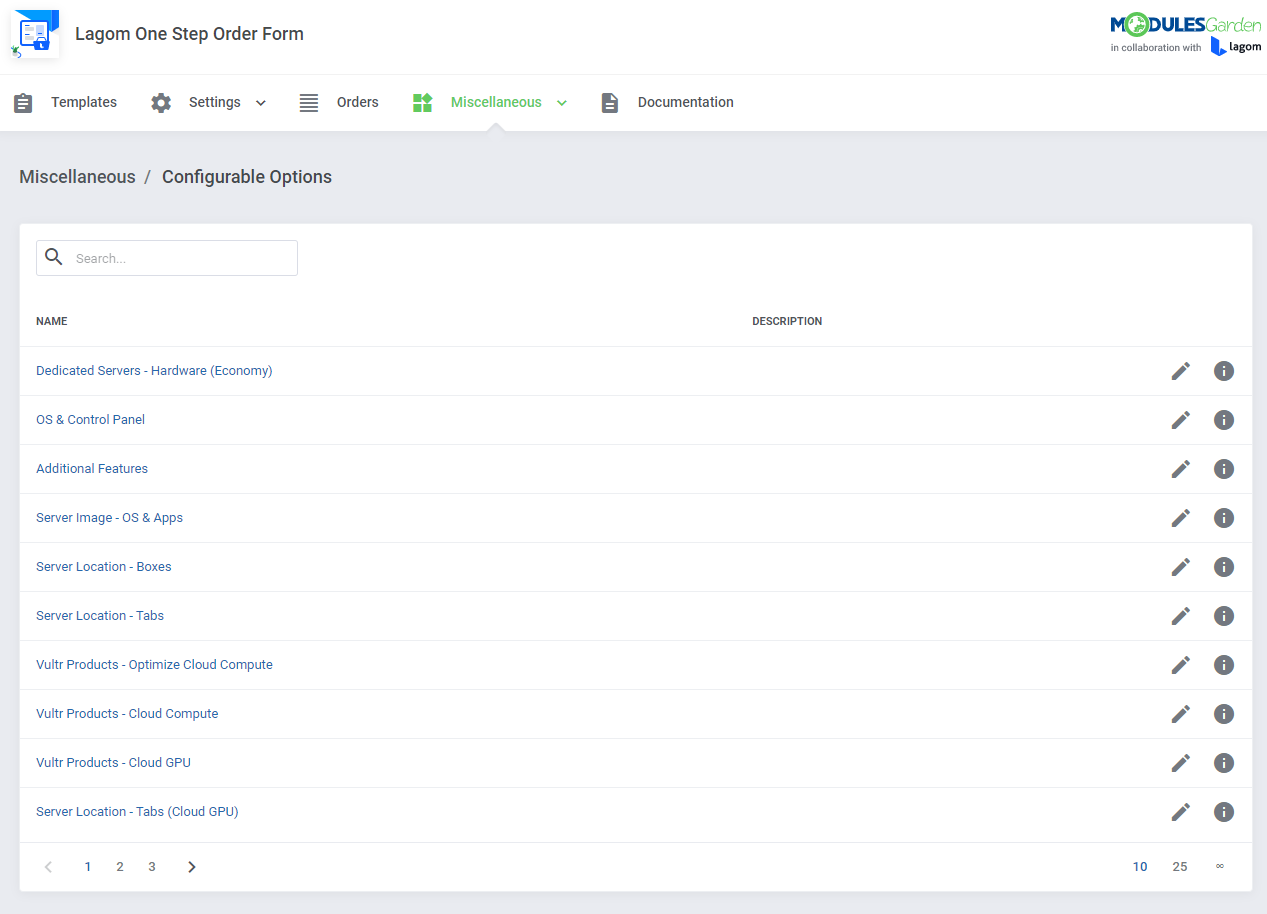The height and width of the screenshot is (914, 1267).
Task: Open Server Location - Tabs link
Action: click(x=100, y=616)
